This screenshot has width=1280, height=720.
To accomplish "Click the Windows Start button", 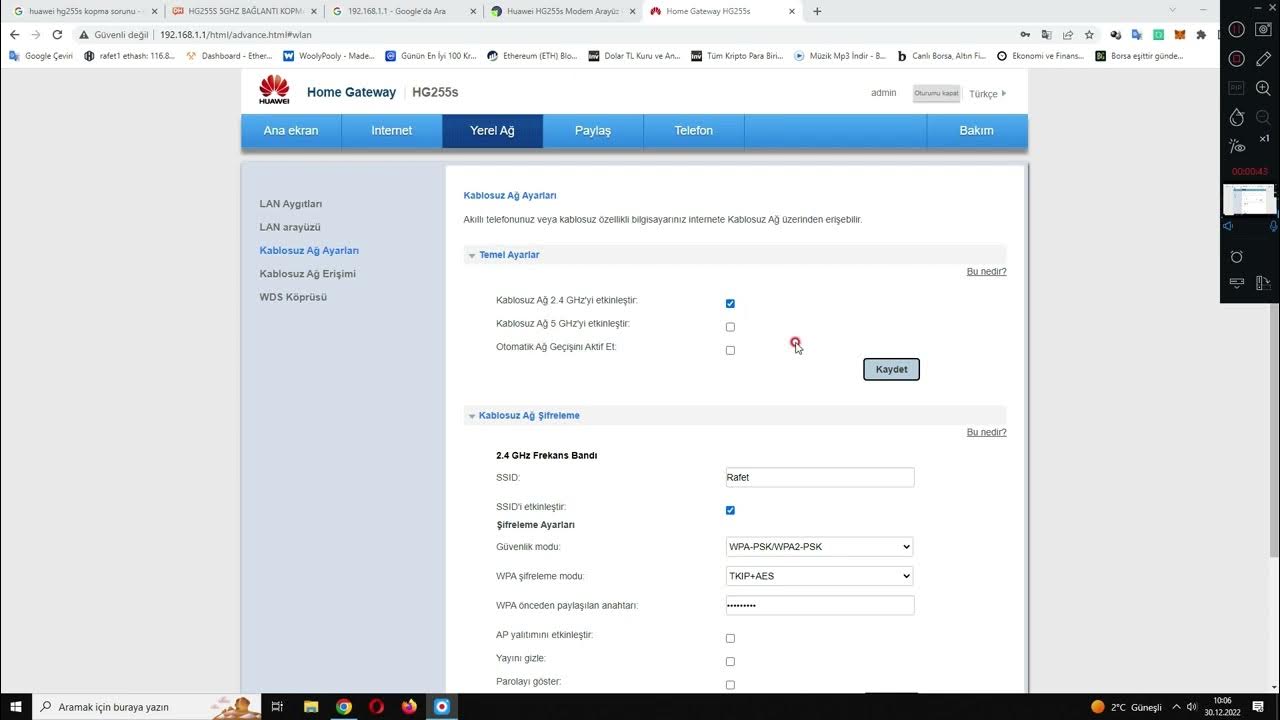I will coord(15,706).
